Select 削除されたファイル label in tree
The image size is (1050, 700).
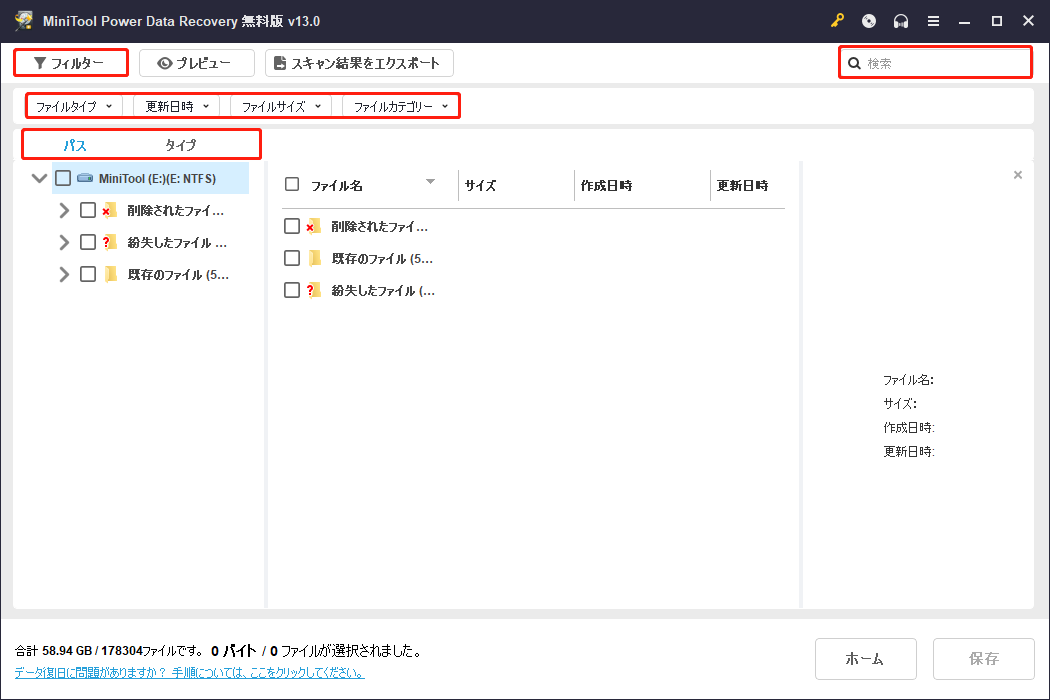pos(175,210)
